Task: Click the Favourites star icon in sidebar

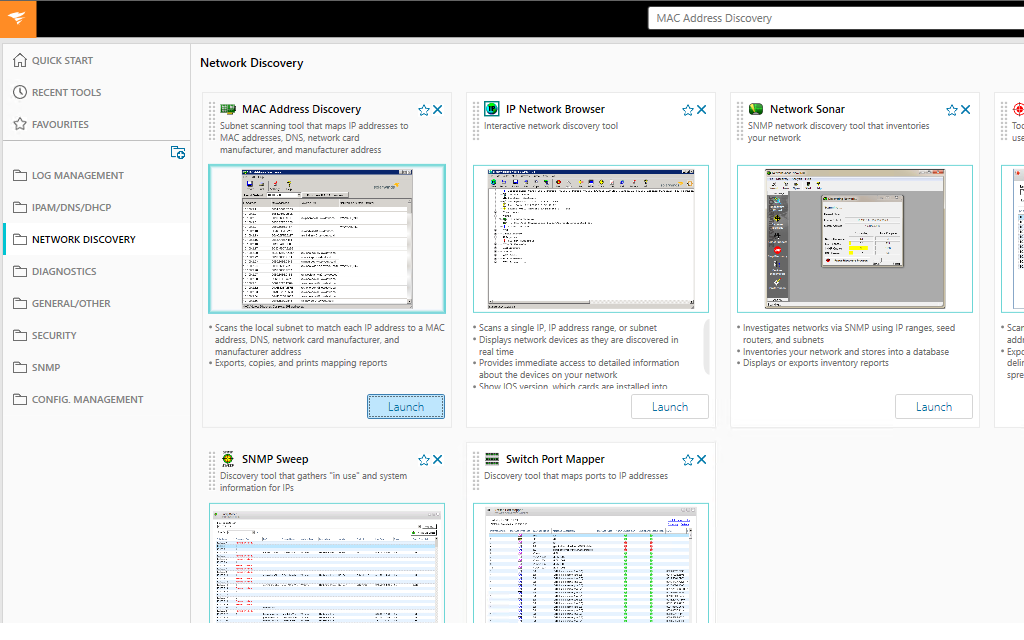Action: coord(21,123)
